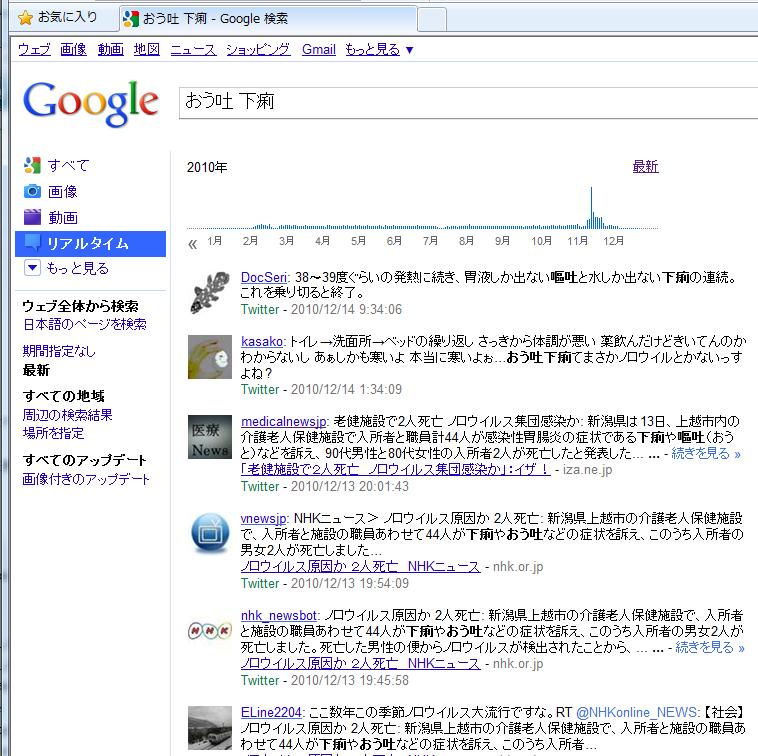This screenshot has width=758, height=756.
Task: Open the ウェブ link in the top bar
Action: [34, 49]
